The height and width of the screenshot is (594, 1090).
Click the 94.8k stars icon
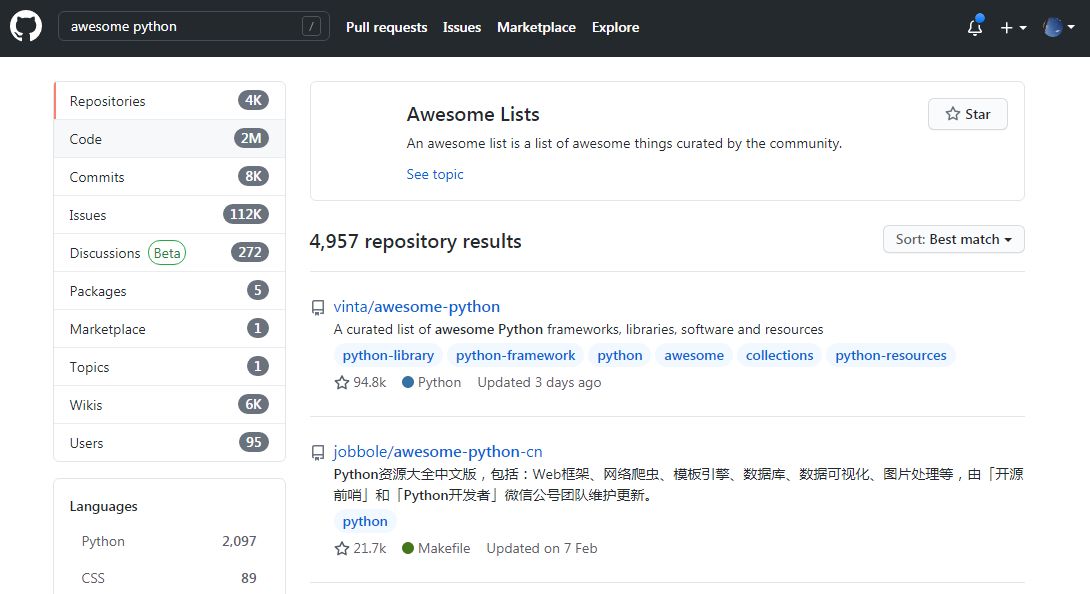[x=341, y=383]
